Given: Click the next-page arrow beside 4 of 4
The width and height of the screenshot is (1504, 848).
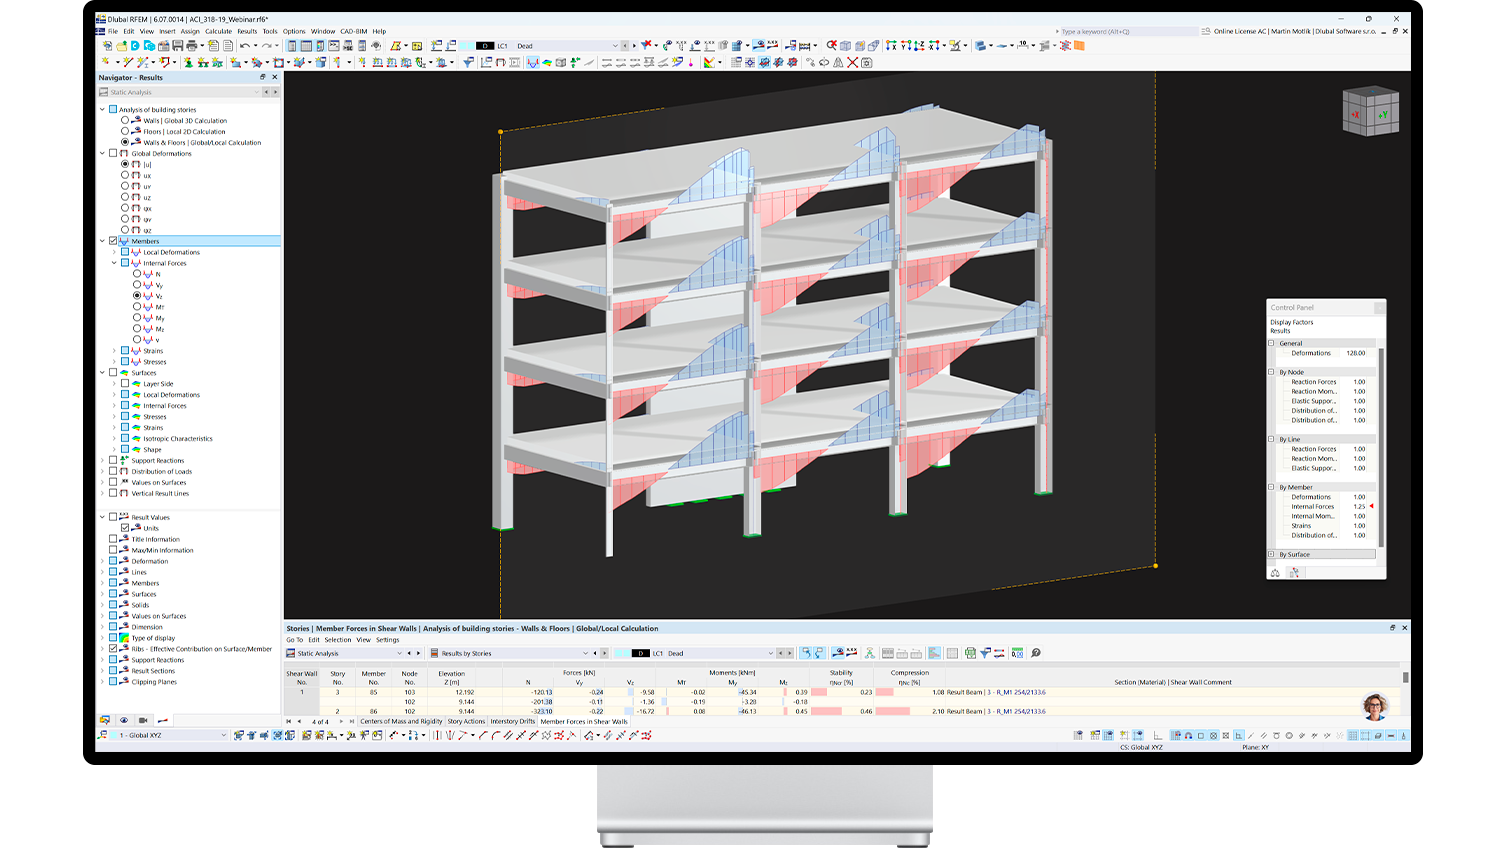Looking at the screenshot, I should coord(339,720).
